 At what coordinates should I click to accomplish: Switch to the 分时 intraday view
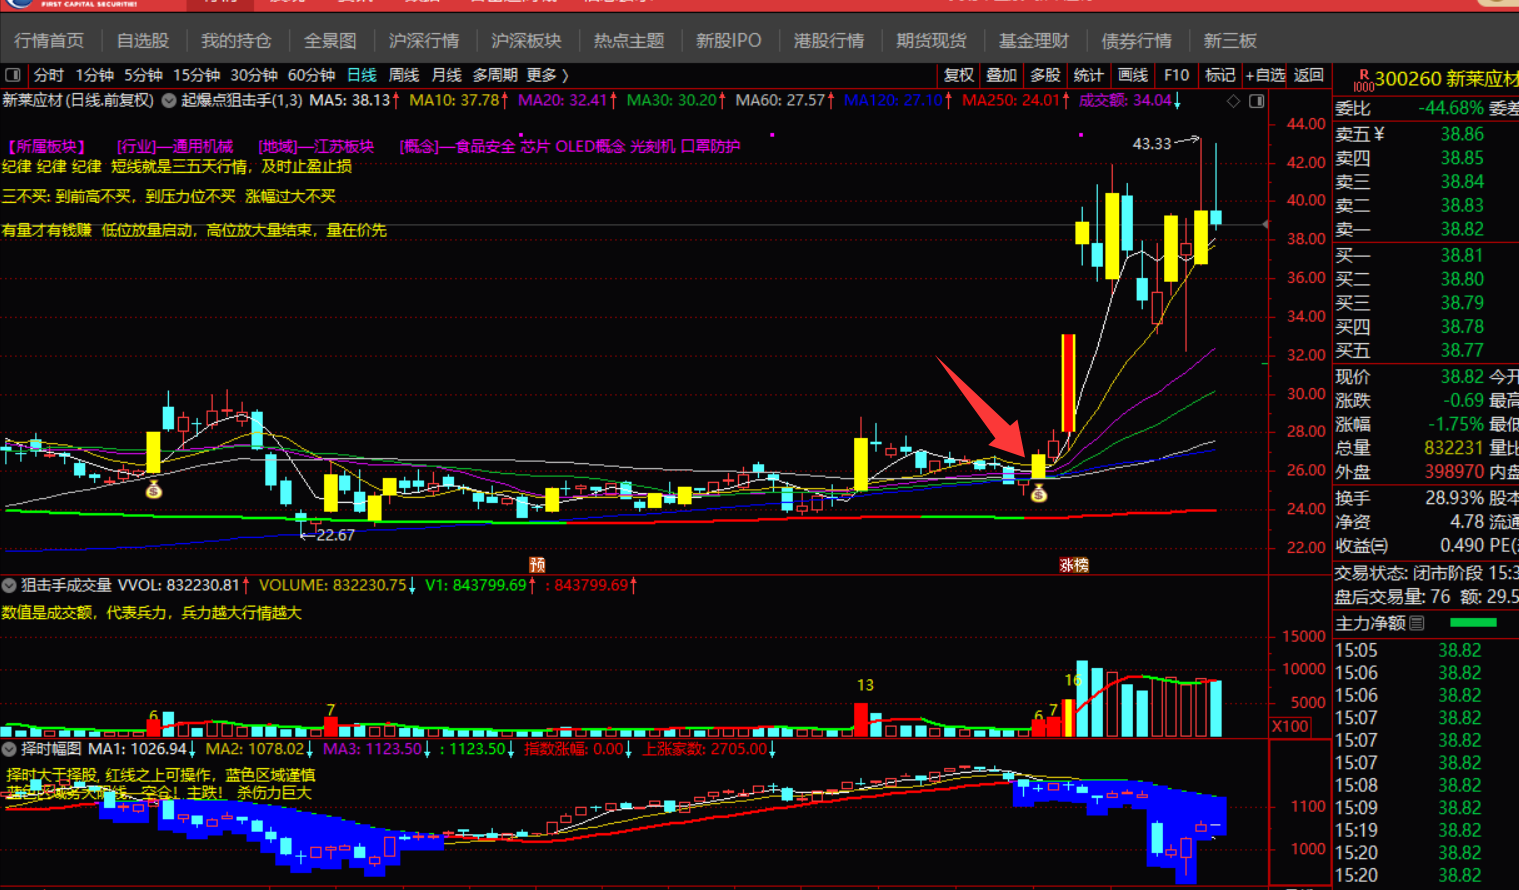48,75
